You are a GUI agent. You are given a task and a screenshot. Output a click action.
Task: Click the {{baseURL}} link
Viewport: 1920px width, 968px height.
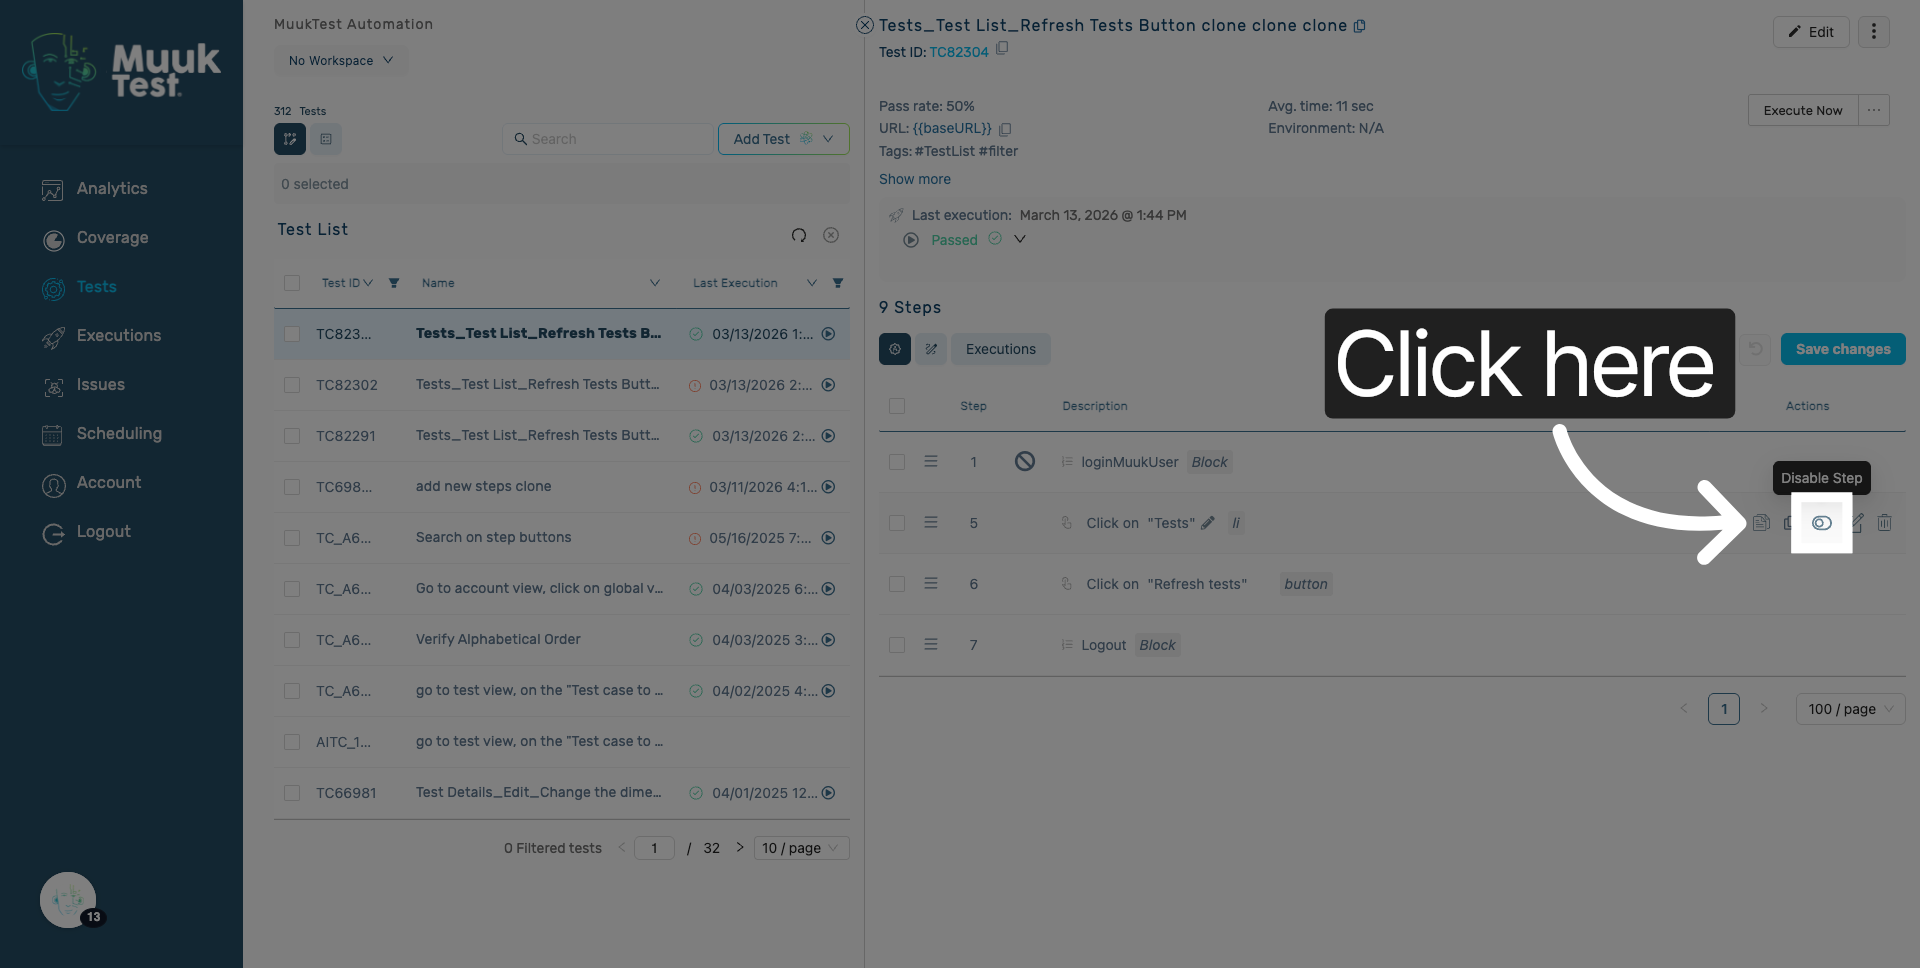[952, 128]
